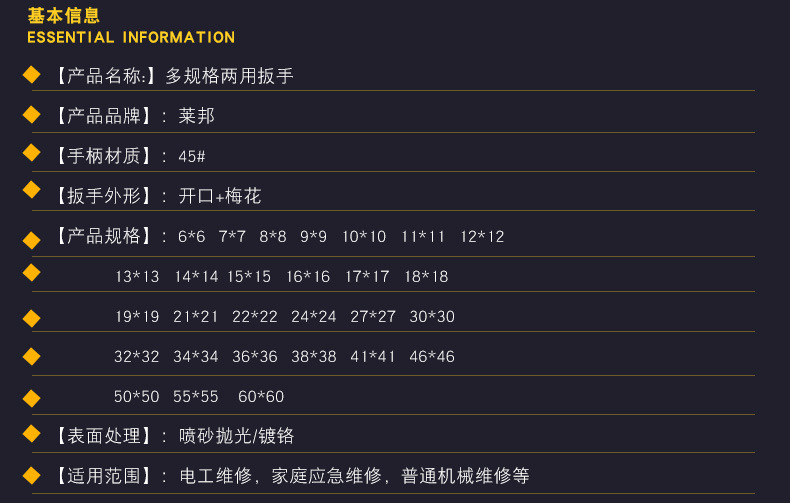This screenshot has height=503, width=790.
Task: Click the diamond bullet on the 13*13 row
Action: (x=32, y=272)
